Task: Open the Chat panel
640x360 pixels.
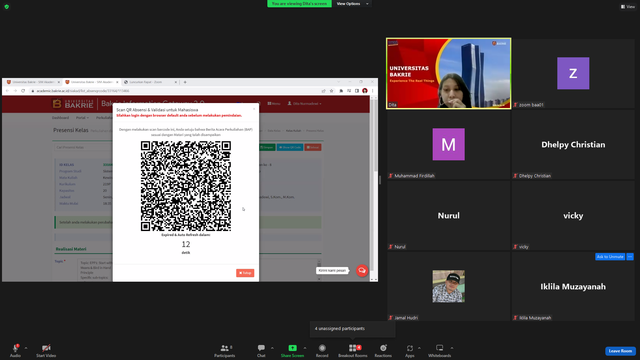Action: click(x=261, y=350)
